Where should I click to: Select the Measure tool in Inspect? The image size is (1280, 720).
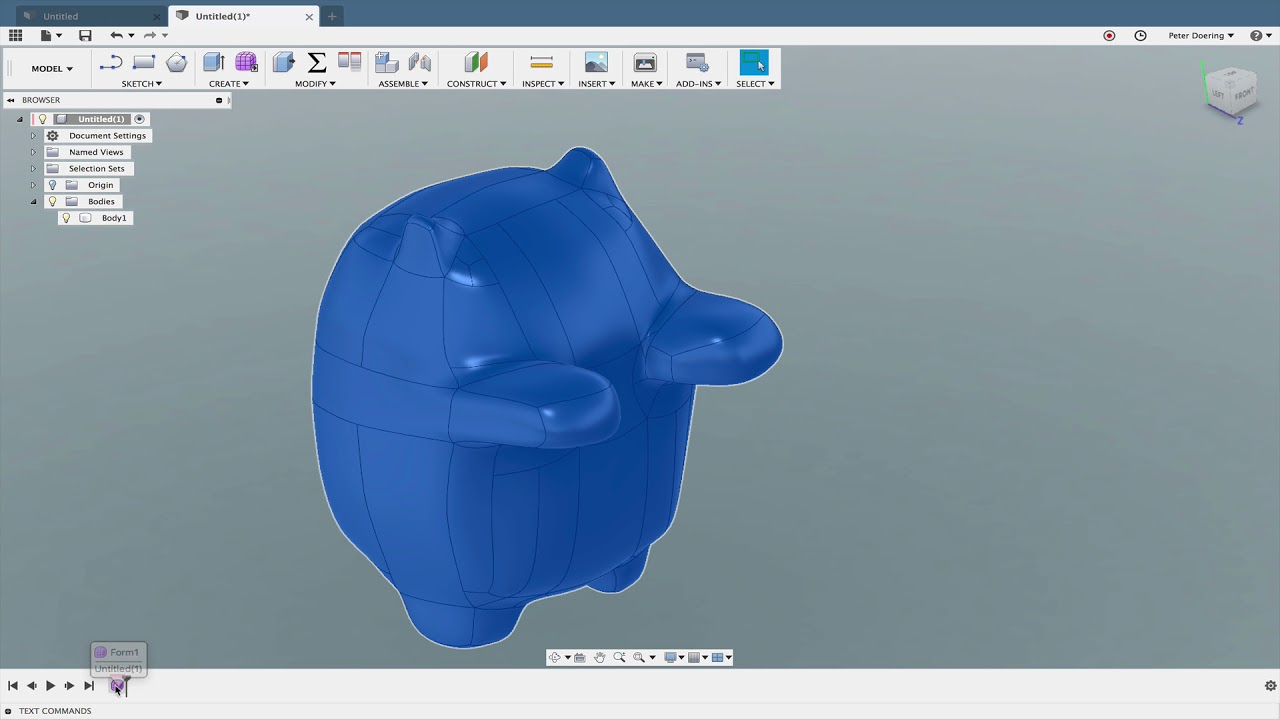[542, 62]
